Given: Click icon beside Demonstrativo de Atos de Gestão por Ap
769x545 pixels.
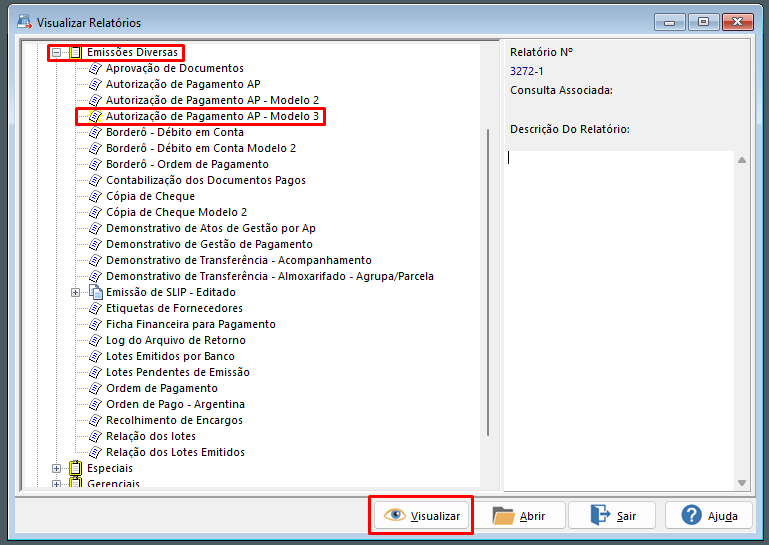Looking at the screenshot, I should point(95,229).
